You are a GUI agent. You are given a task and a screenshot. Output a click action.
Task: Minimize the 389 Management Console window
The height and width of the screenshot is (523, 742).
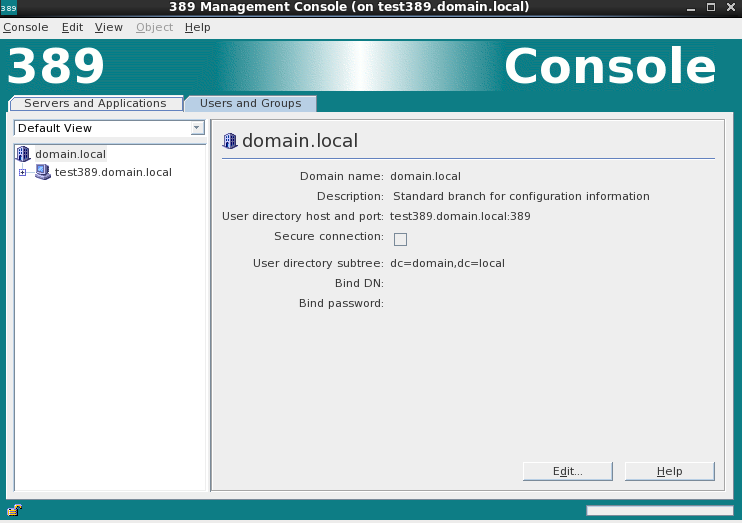click(691, 8)
